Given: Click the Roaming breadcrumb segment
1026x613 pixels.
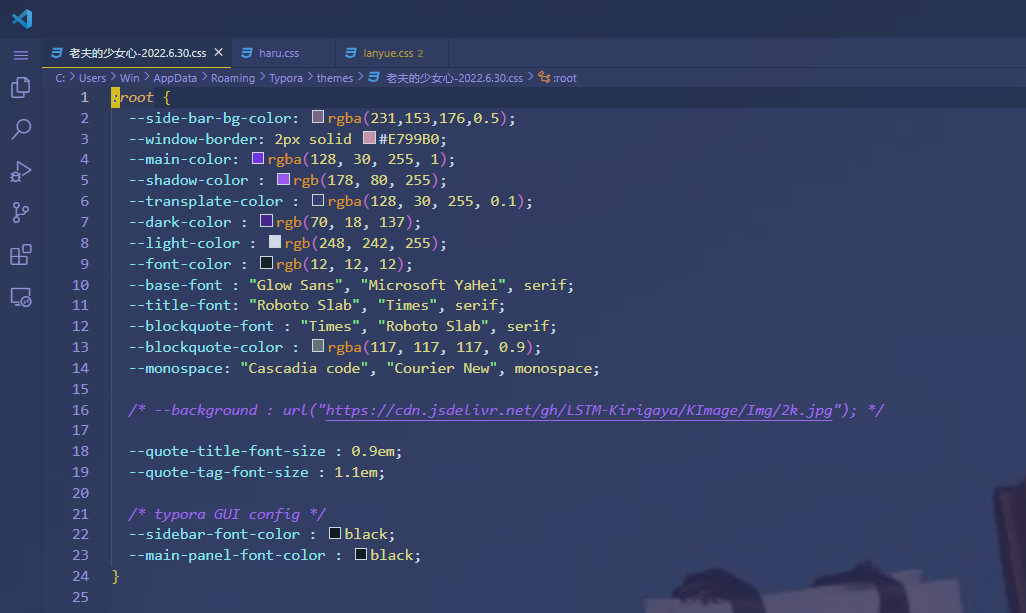Looking at the screenshot, I should pyautogui.click(x=232, y=78).
